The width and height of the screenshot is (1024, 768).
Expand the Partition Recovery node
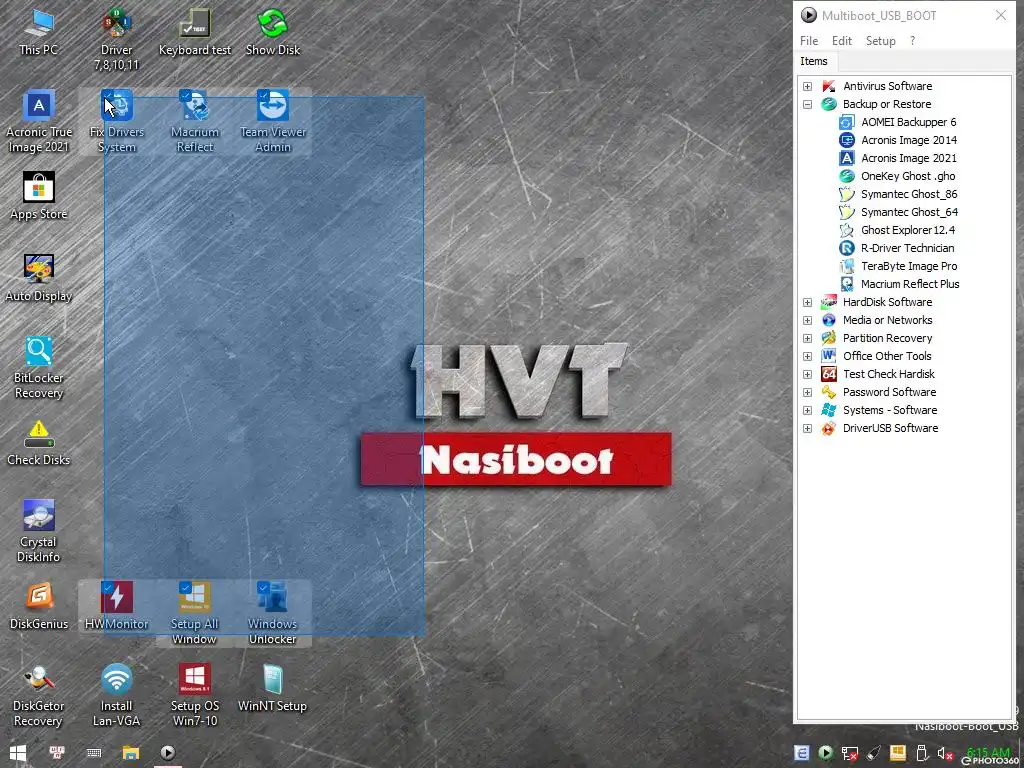(807, 338)
